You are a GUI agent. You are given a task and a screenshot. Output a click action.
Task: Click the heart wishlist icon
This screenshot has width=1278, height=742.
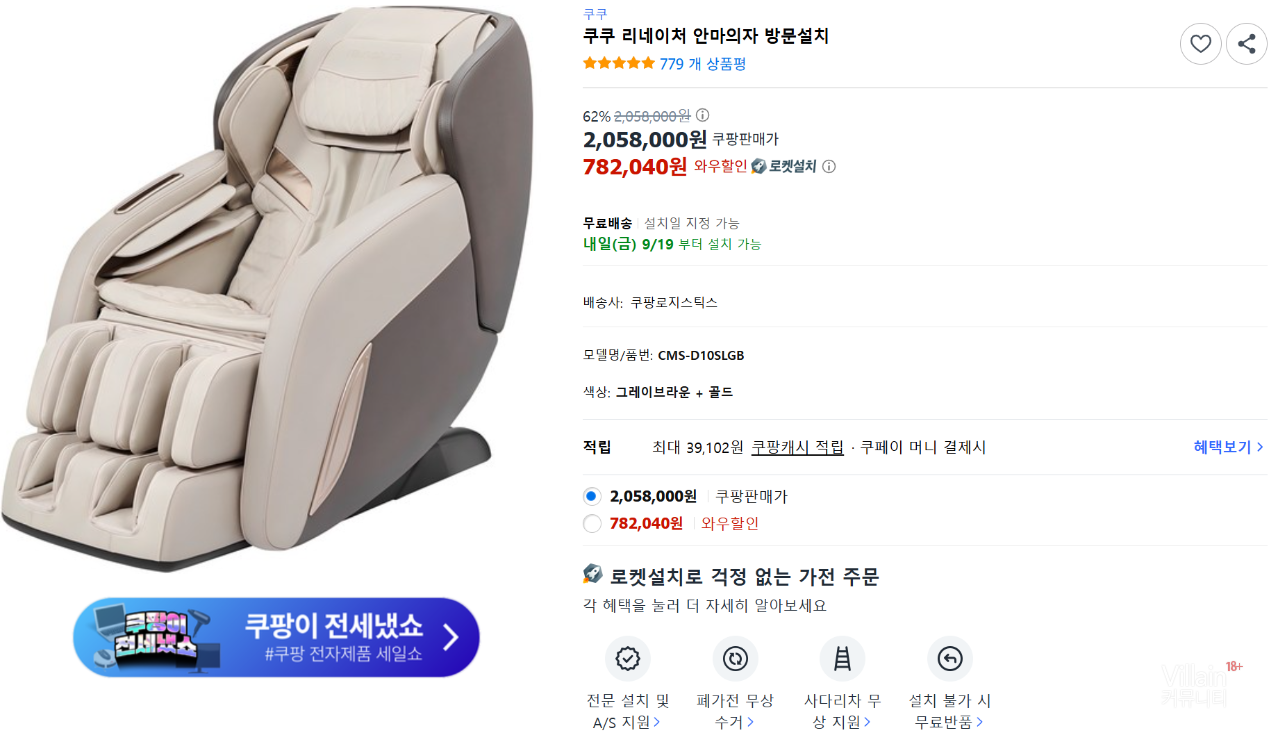[x=1200, y=44]
